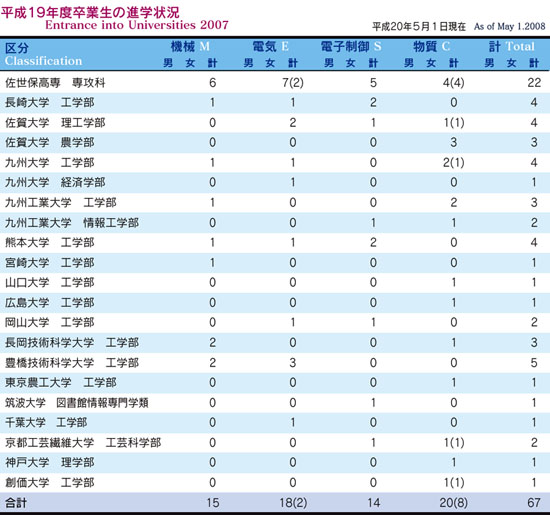Select row 宮崎大学 工学部
The image size is (550, 515).
(275, 263)
